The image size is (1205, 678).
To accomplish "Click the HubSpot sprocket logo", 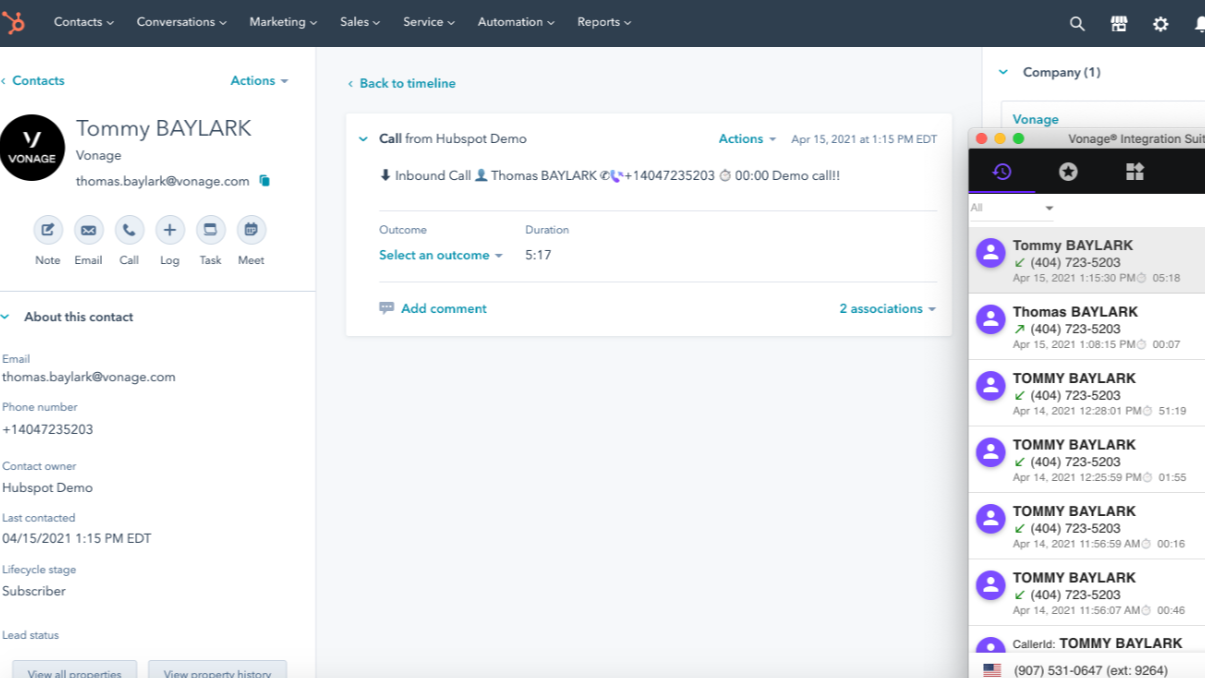I will click(x=12, y=22).
